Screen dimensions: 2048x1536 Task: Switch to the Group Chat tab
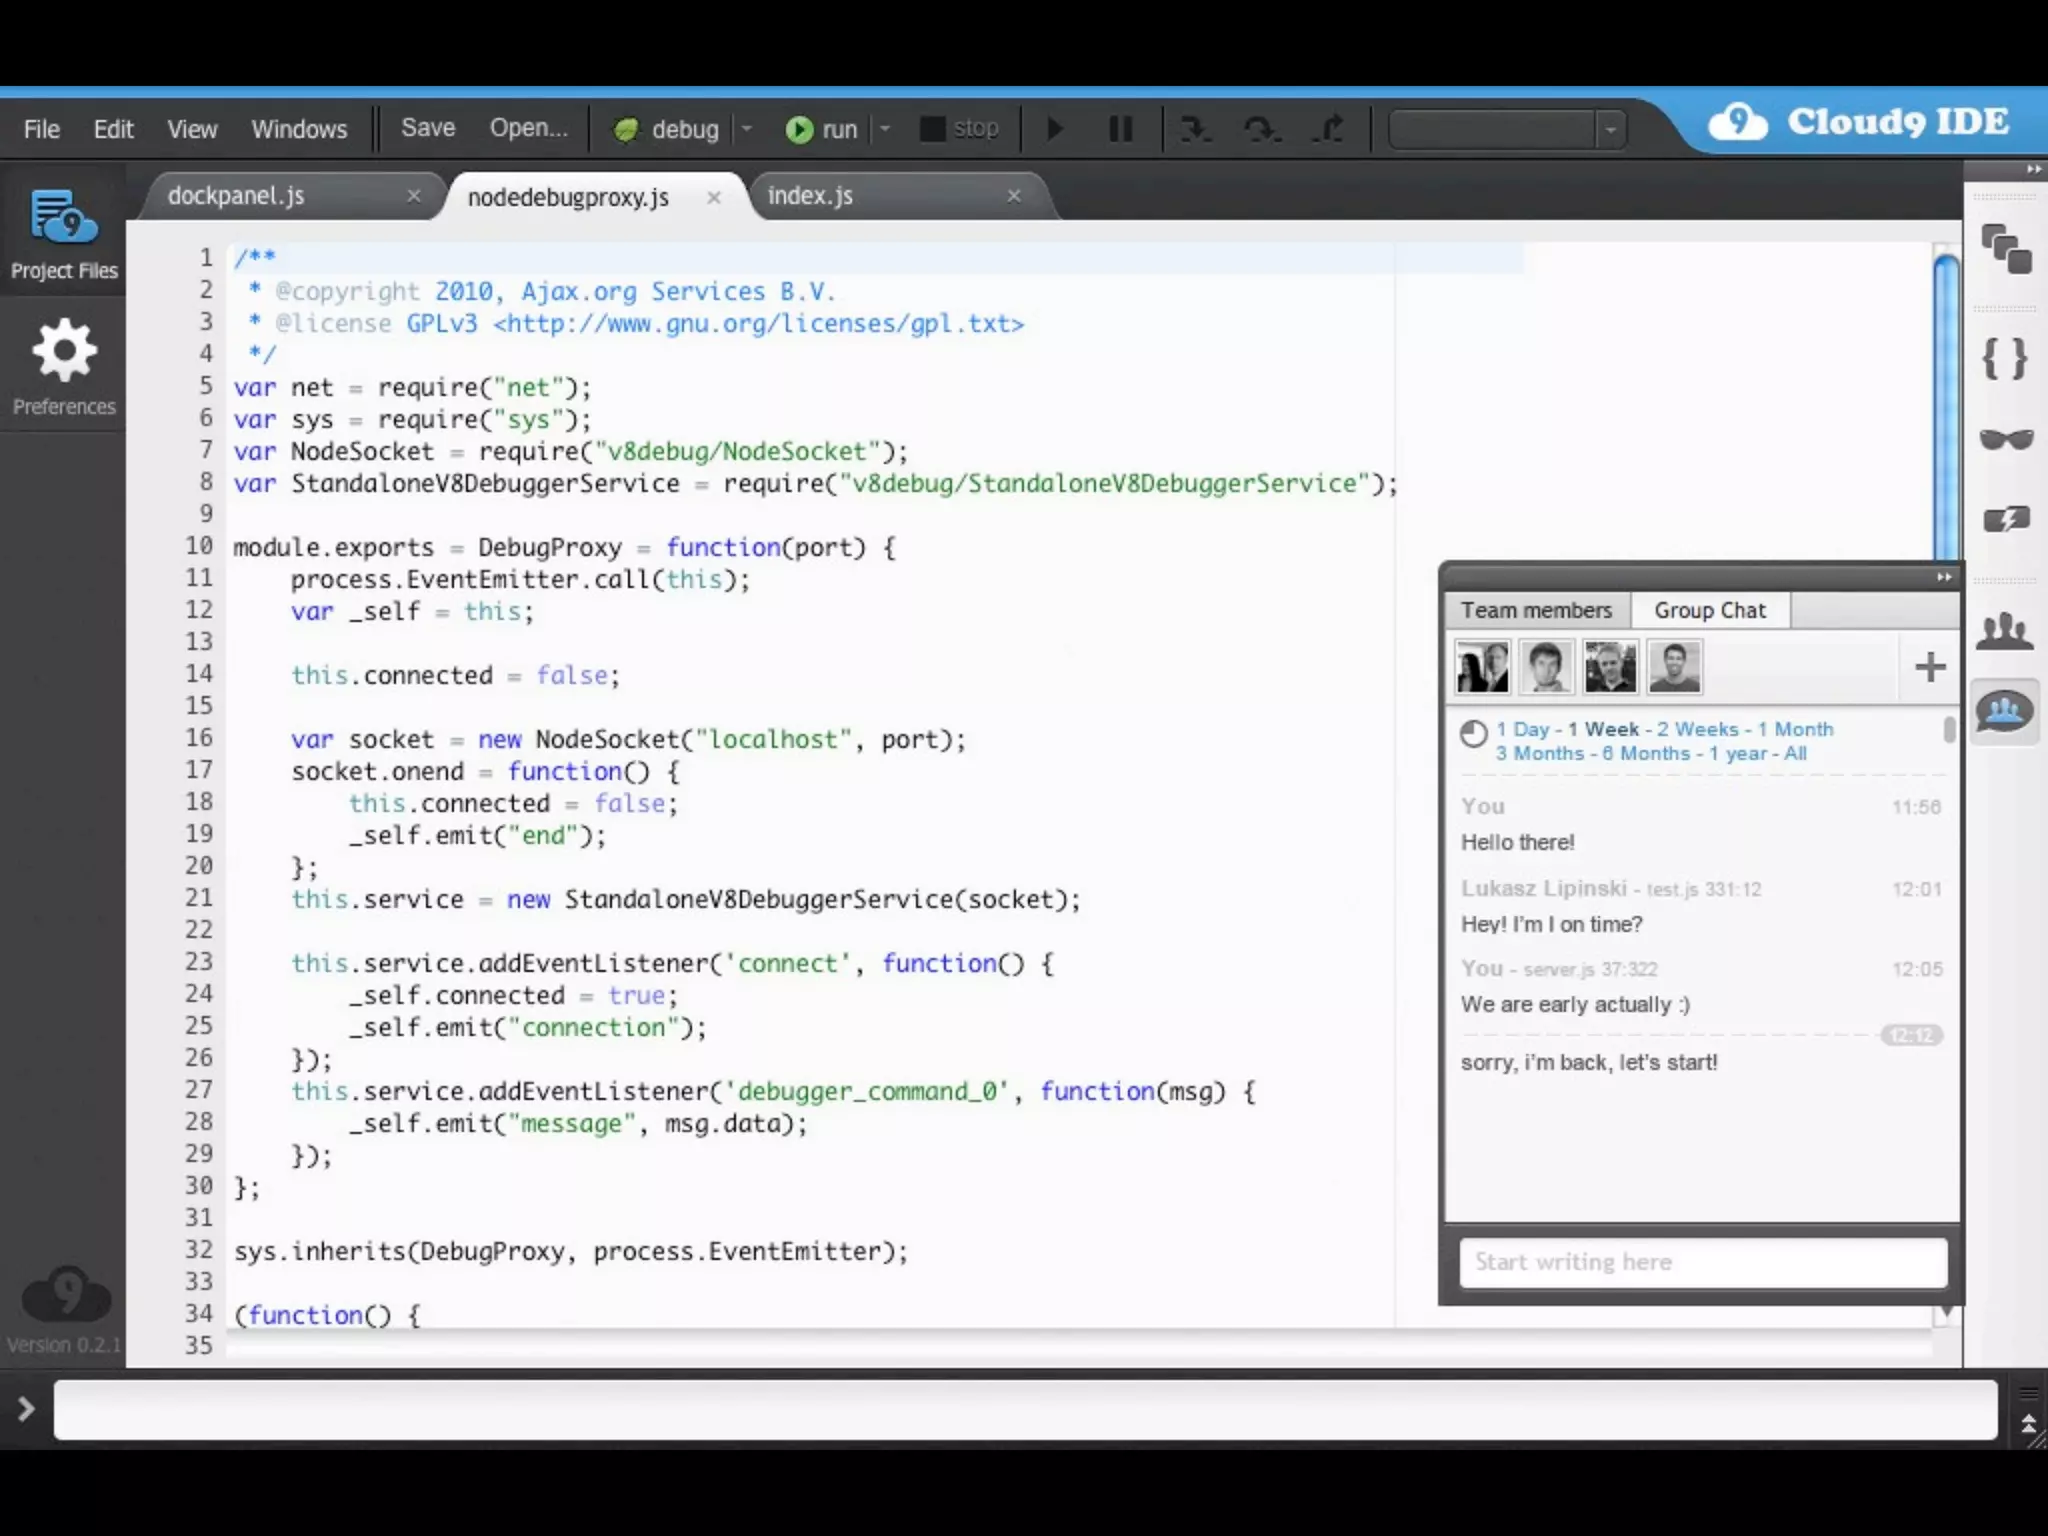(1709, 610)
